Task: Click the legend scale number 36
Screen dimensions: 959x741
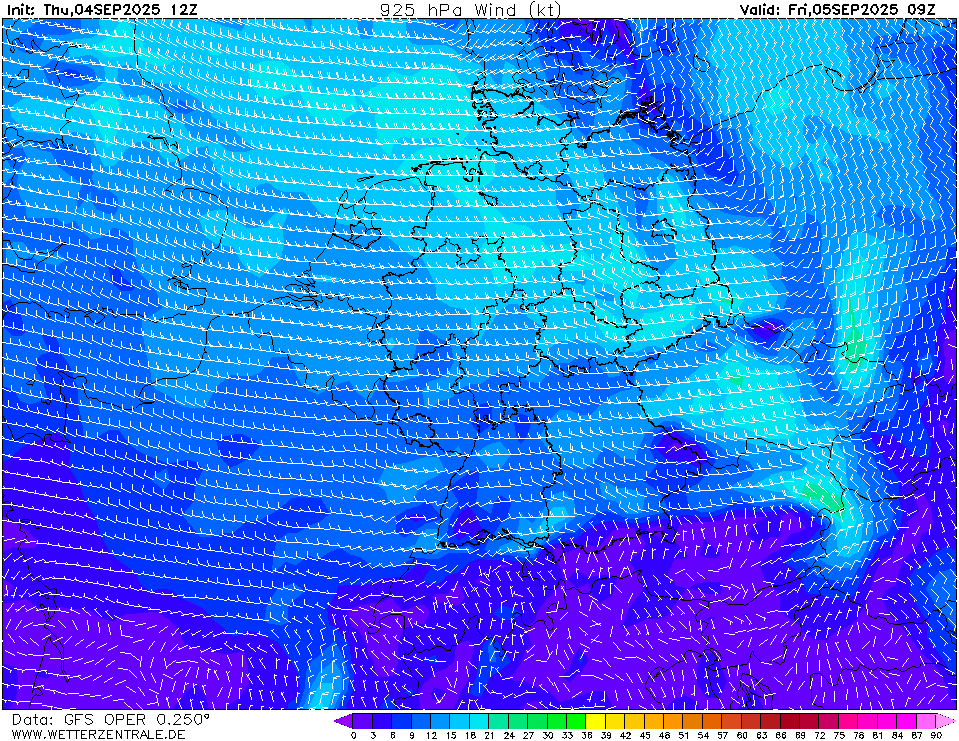Action: [587, 735]
